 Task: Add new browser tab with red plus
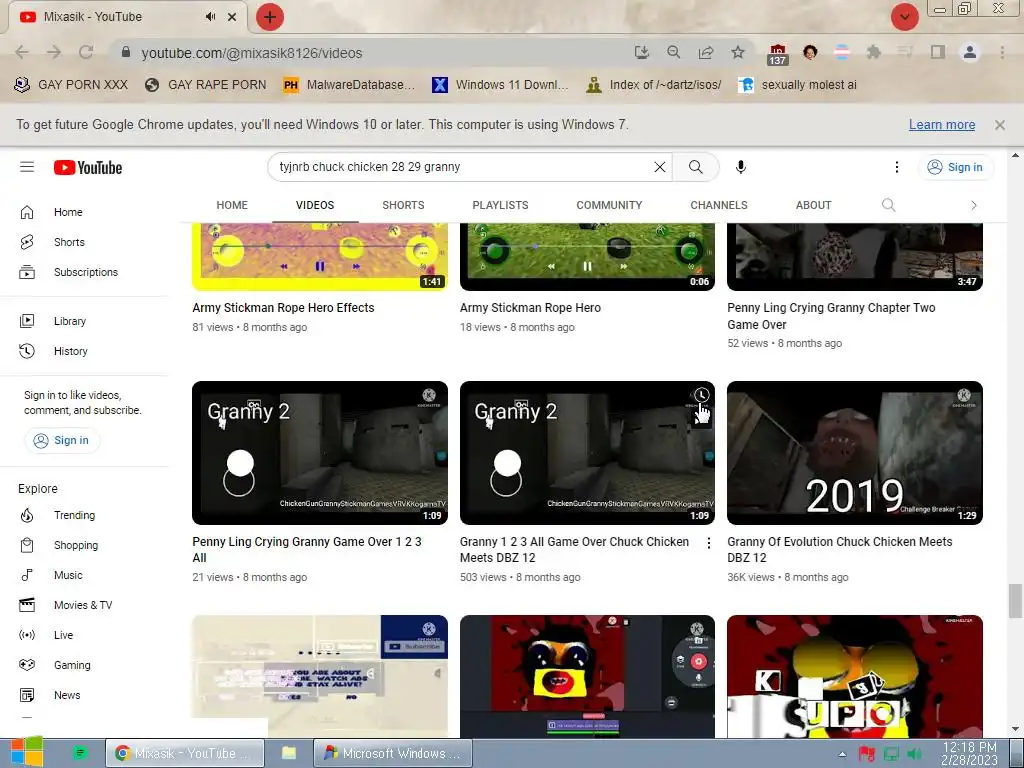(270, 17)
